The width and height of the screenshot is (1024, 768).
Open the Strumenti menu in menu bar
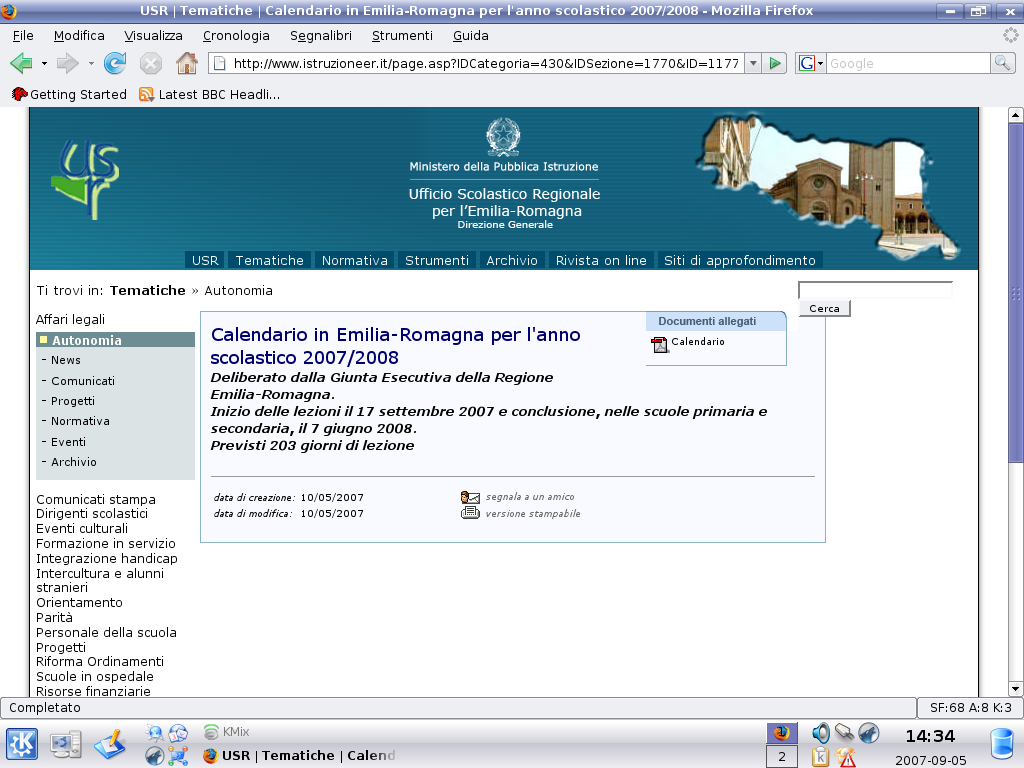click(x=402, y=35)
